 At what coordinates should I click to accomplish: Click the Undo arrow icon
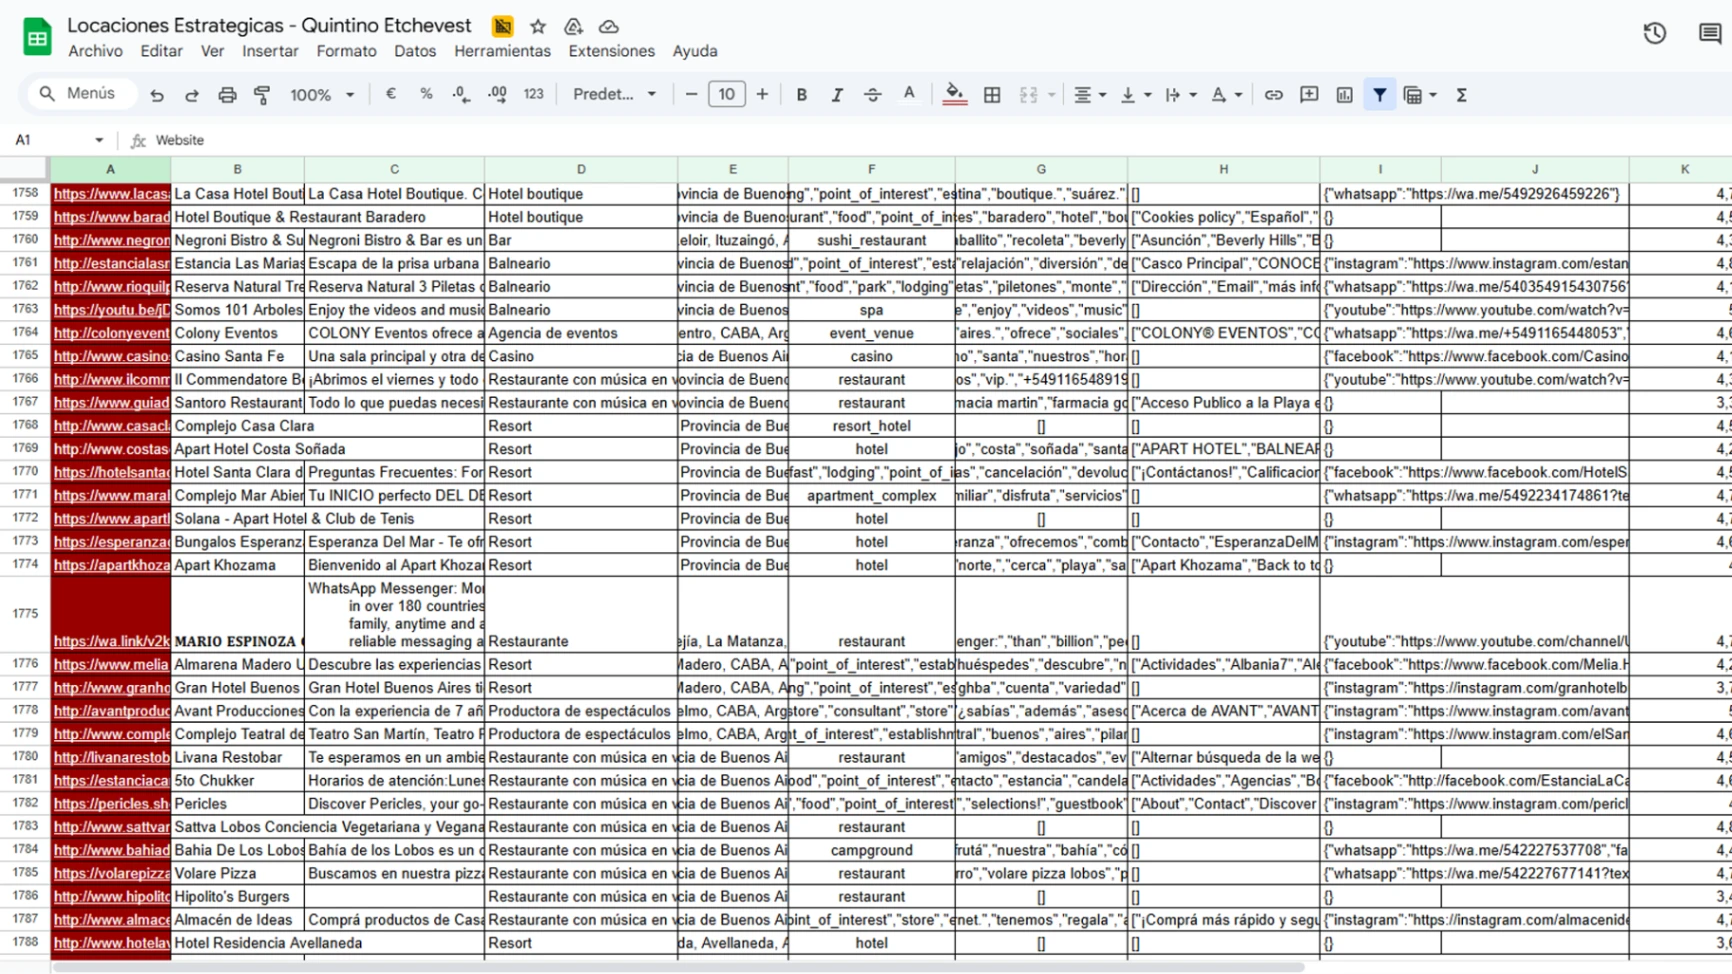pos(157,95)
